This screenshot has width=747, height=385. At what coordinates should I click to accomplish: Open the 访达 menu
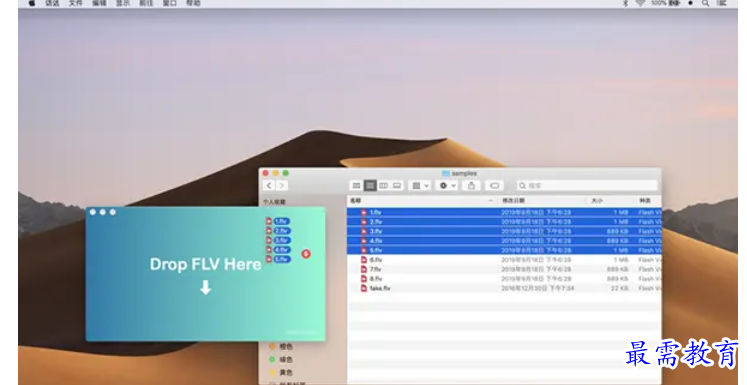click(x=52, y=3)
